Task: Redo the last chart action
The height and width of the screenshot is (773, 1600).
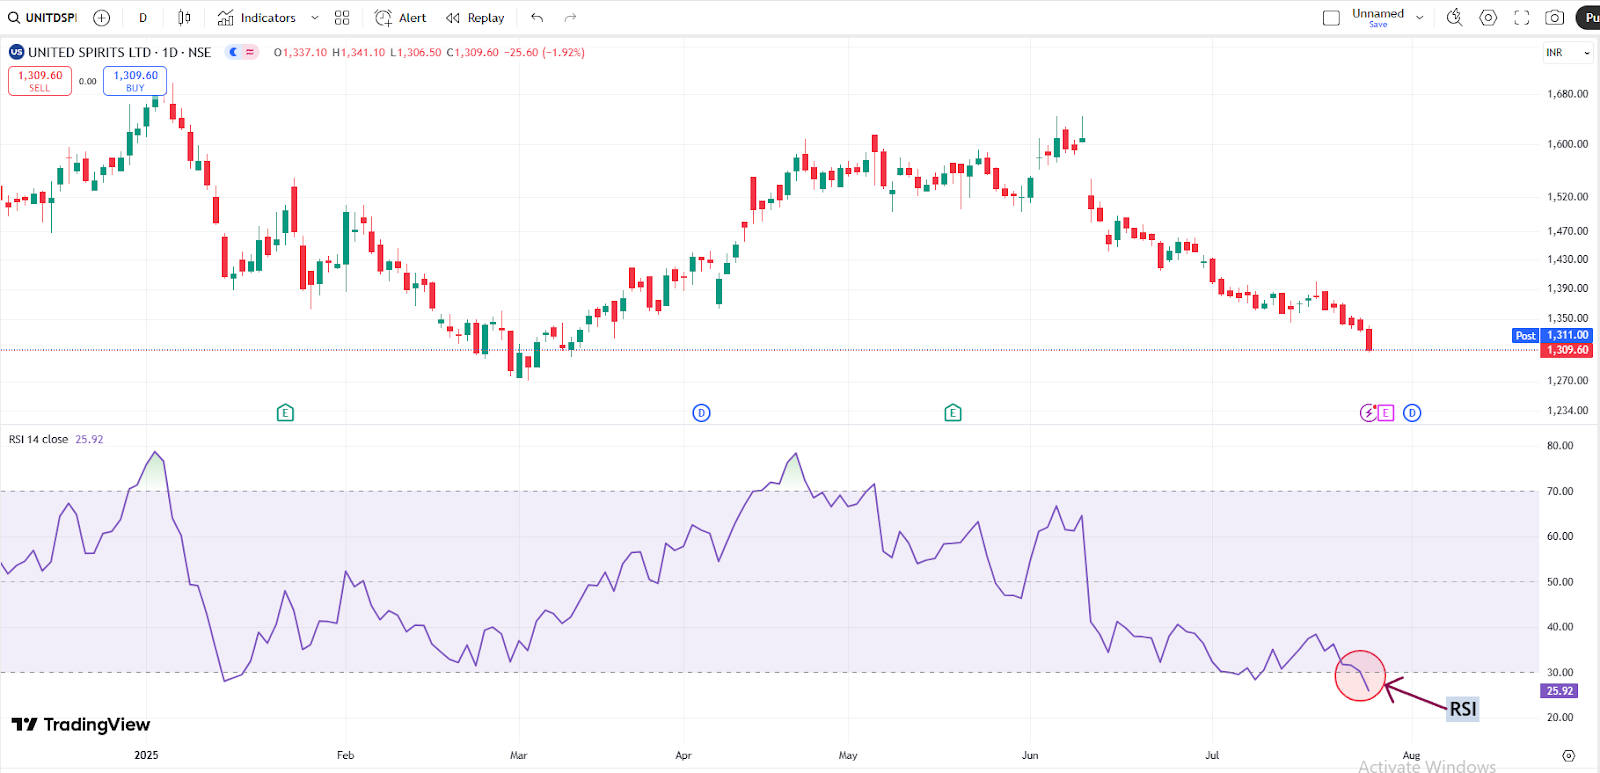Action: tap(570, 18)
